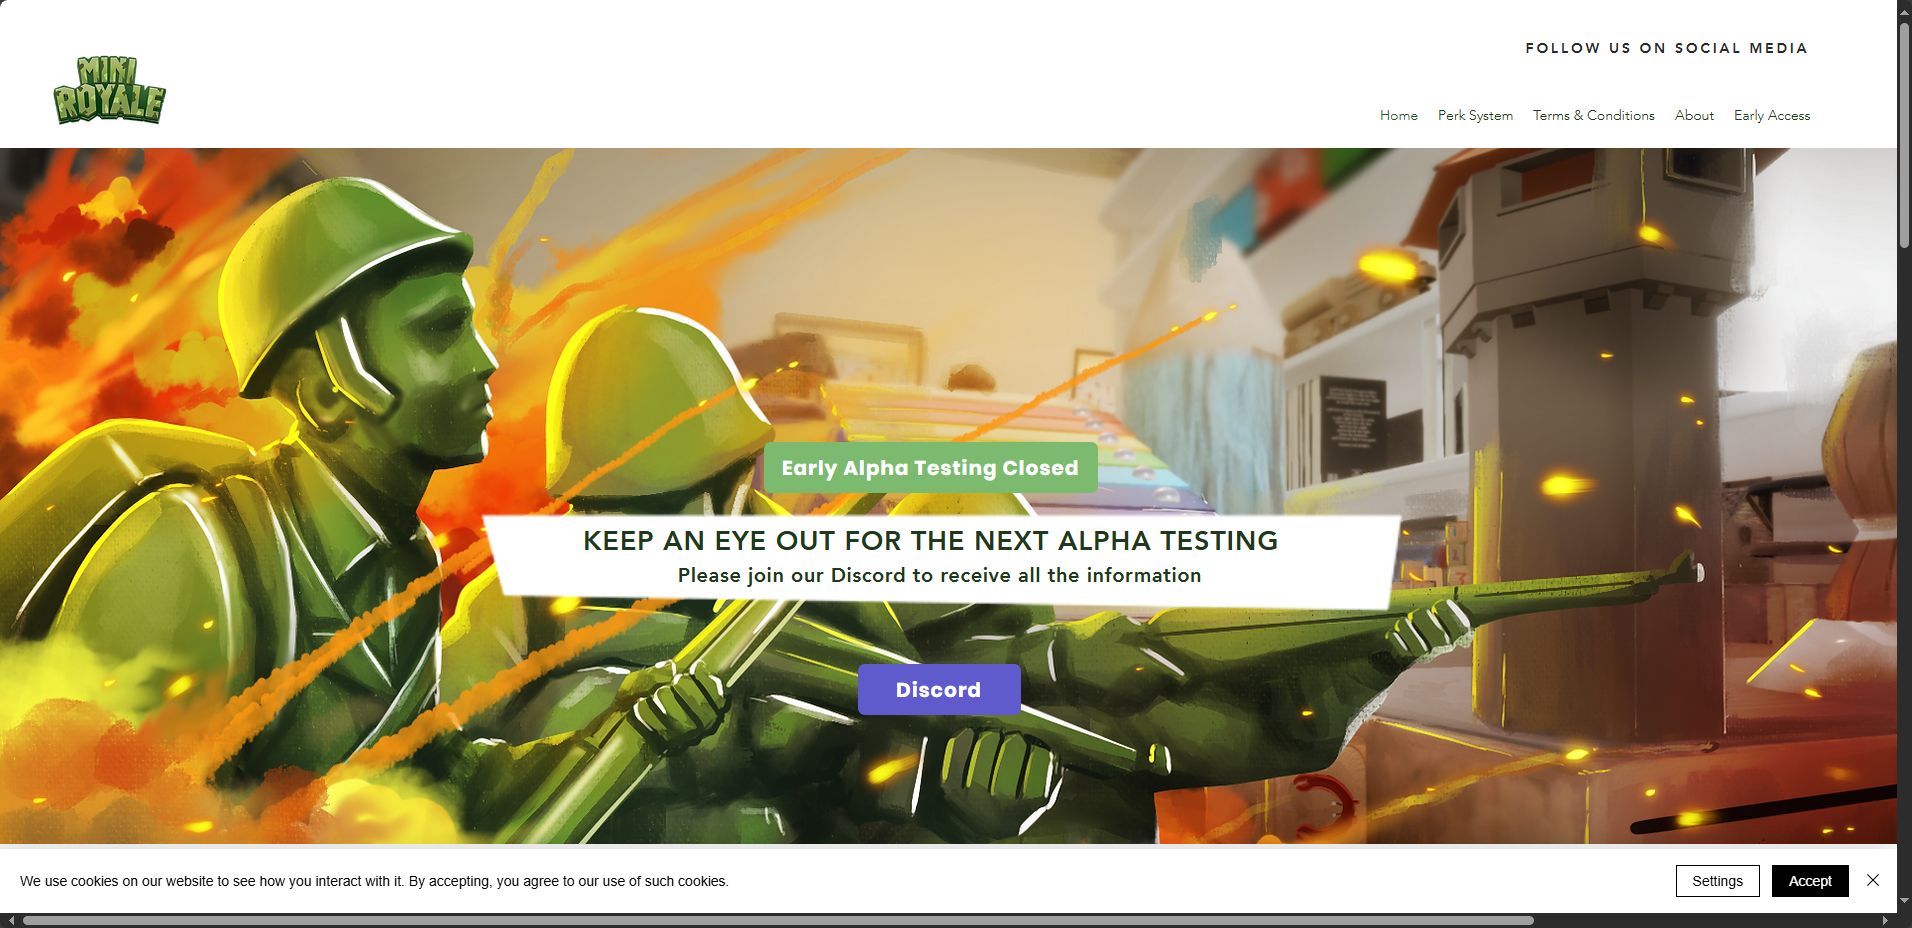Click the Mini Royale logo
1912x928 pixels.
pos(109,90)
